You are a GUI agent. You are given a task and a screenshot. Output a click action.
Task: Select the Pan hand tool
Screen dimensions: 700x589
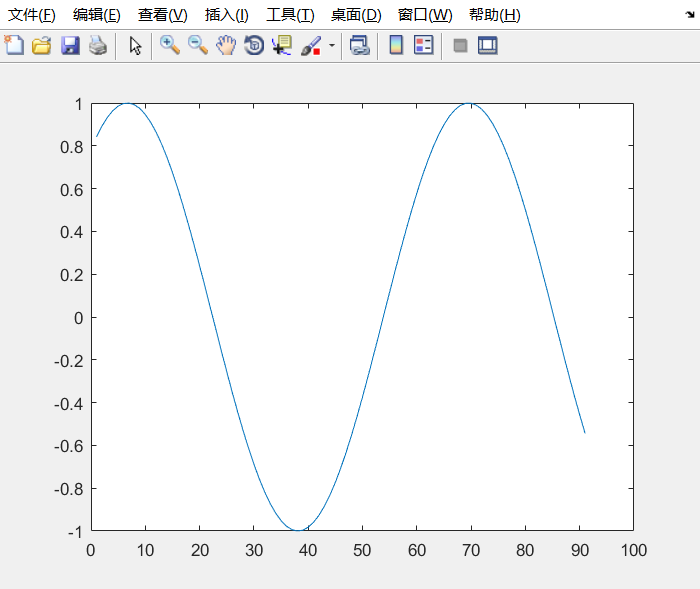coord(226,45)
